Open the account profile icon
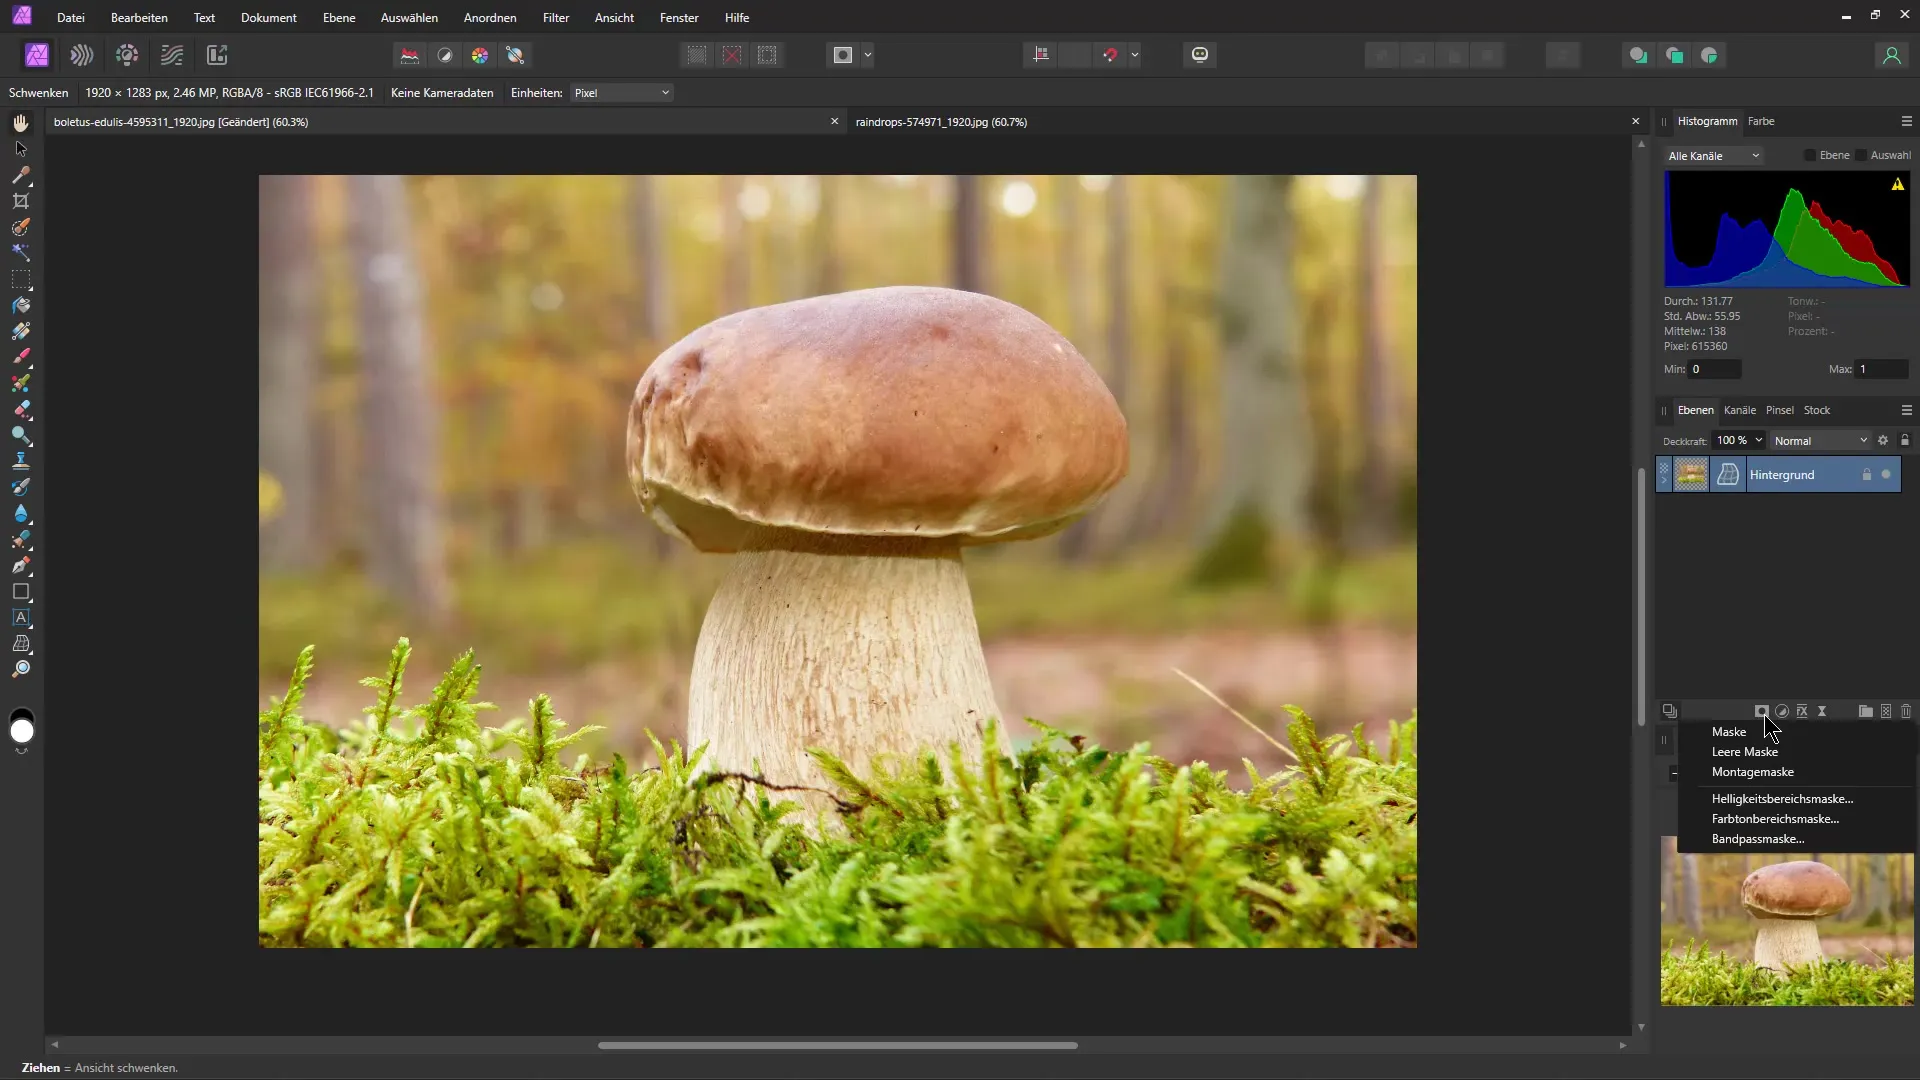Screen dimensions: 1920x1080 click(x=1891, y=55)
